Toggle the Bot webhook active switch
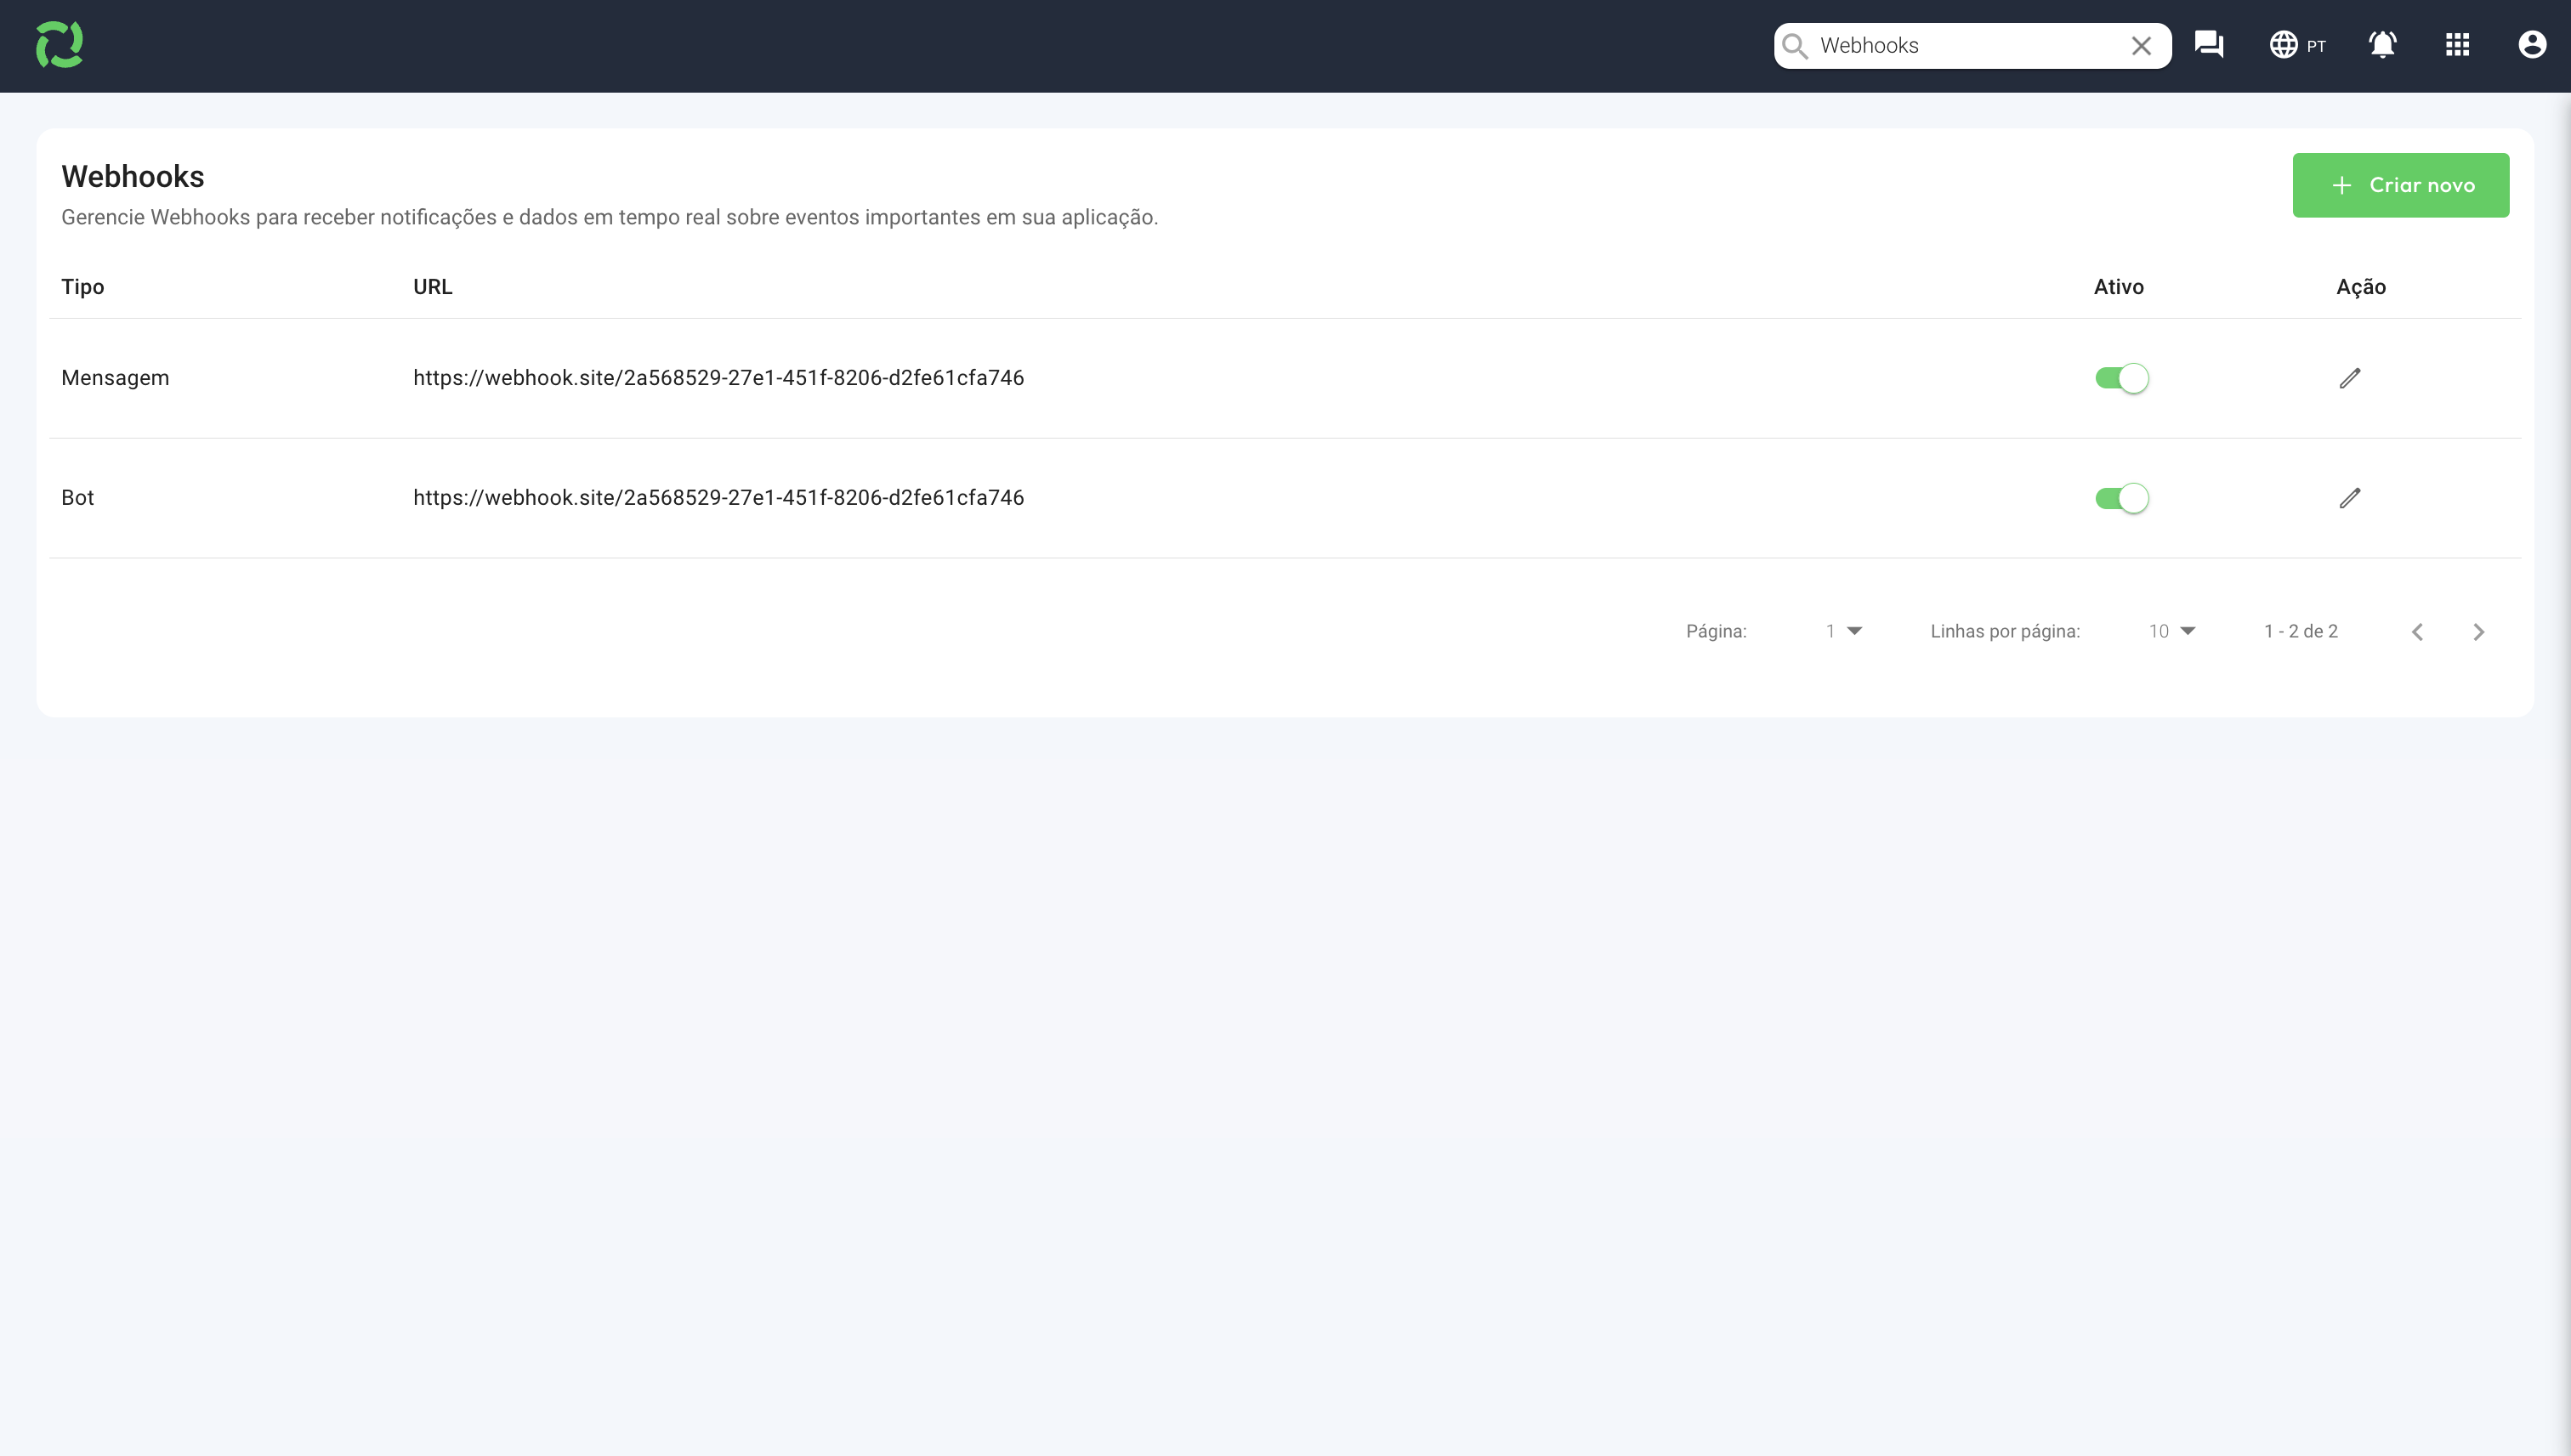 pos(2121,498)
